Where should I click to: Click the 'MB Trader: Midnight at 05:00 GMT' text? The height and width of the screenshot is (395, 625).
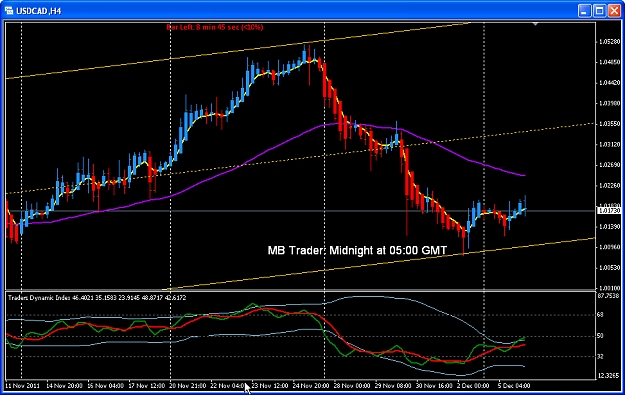pyautogui.click(x=357, y=250)
